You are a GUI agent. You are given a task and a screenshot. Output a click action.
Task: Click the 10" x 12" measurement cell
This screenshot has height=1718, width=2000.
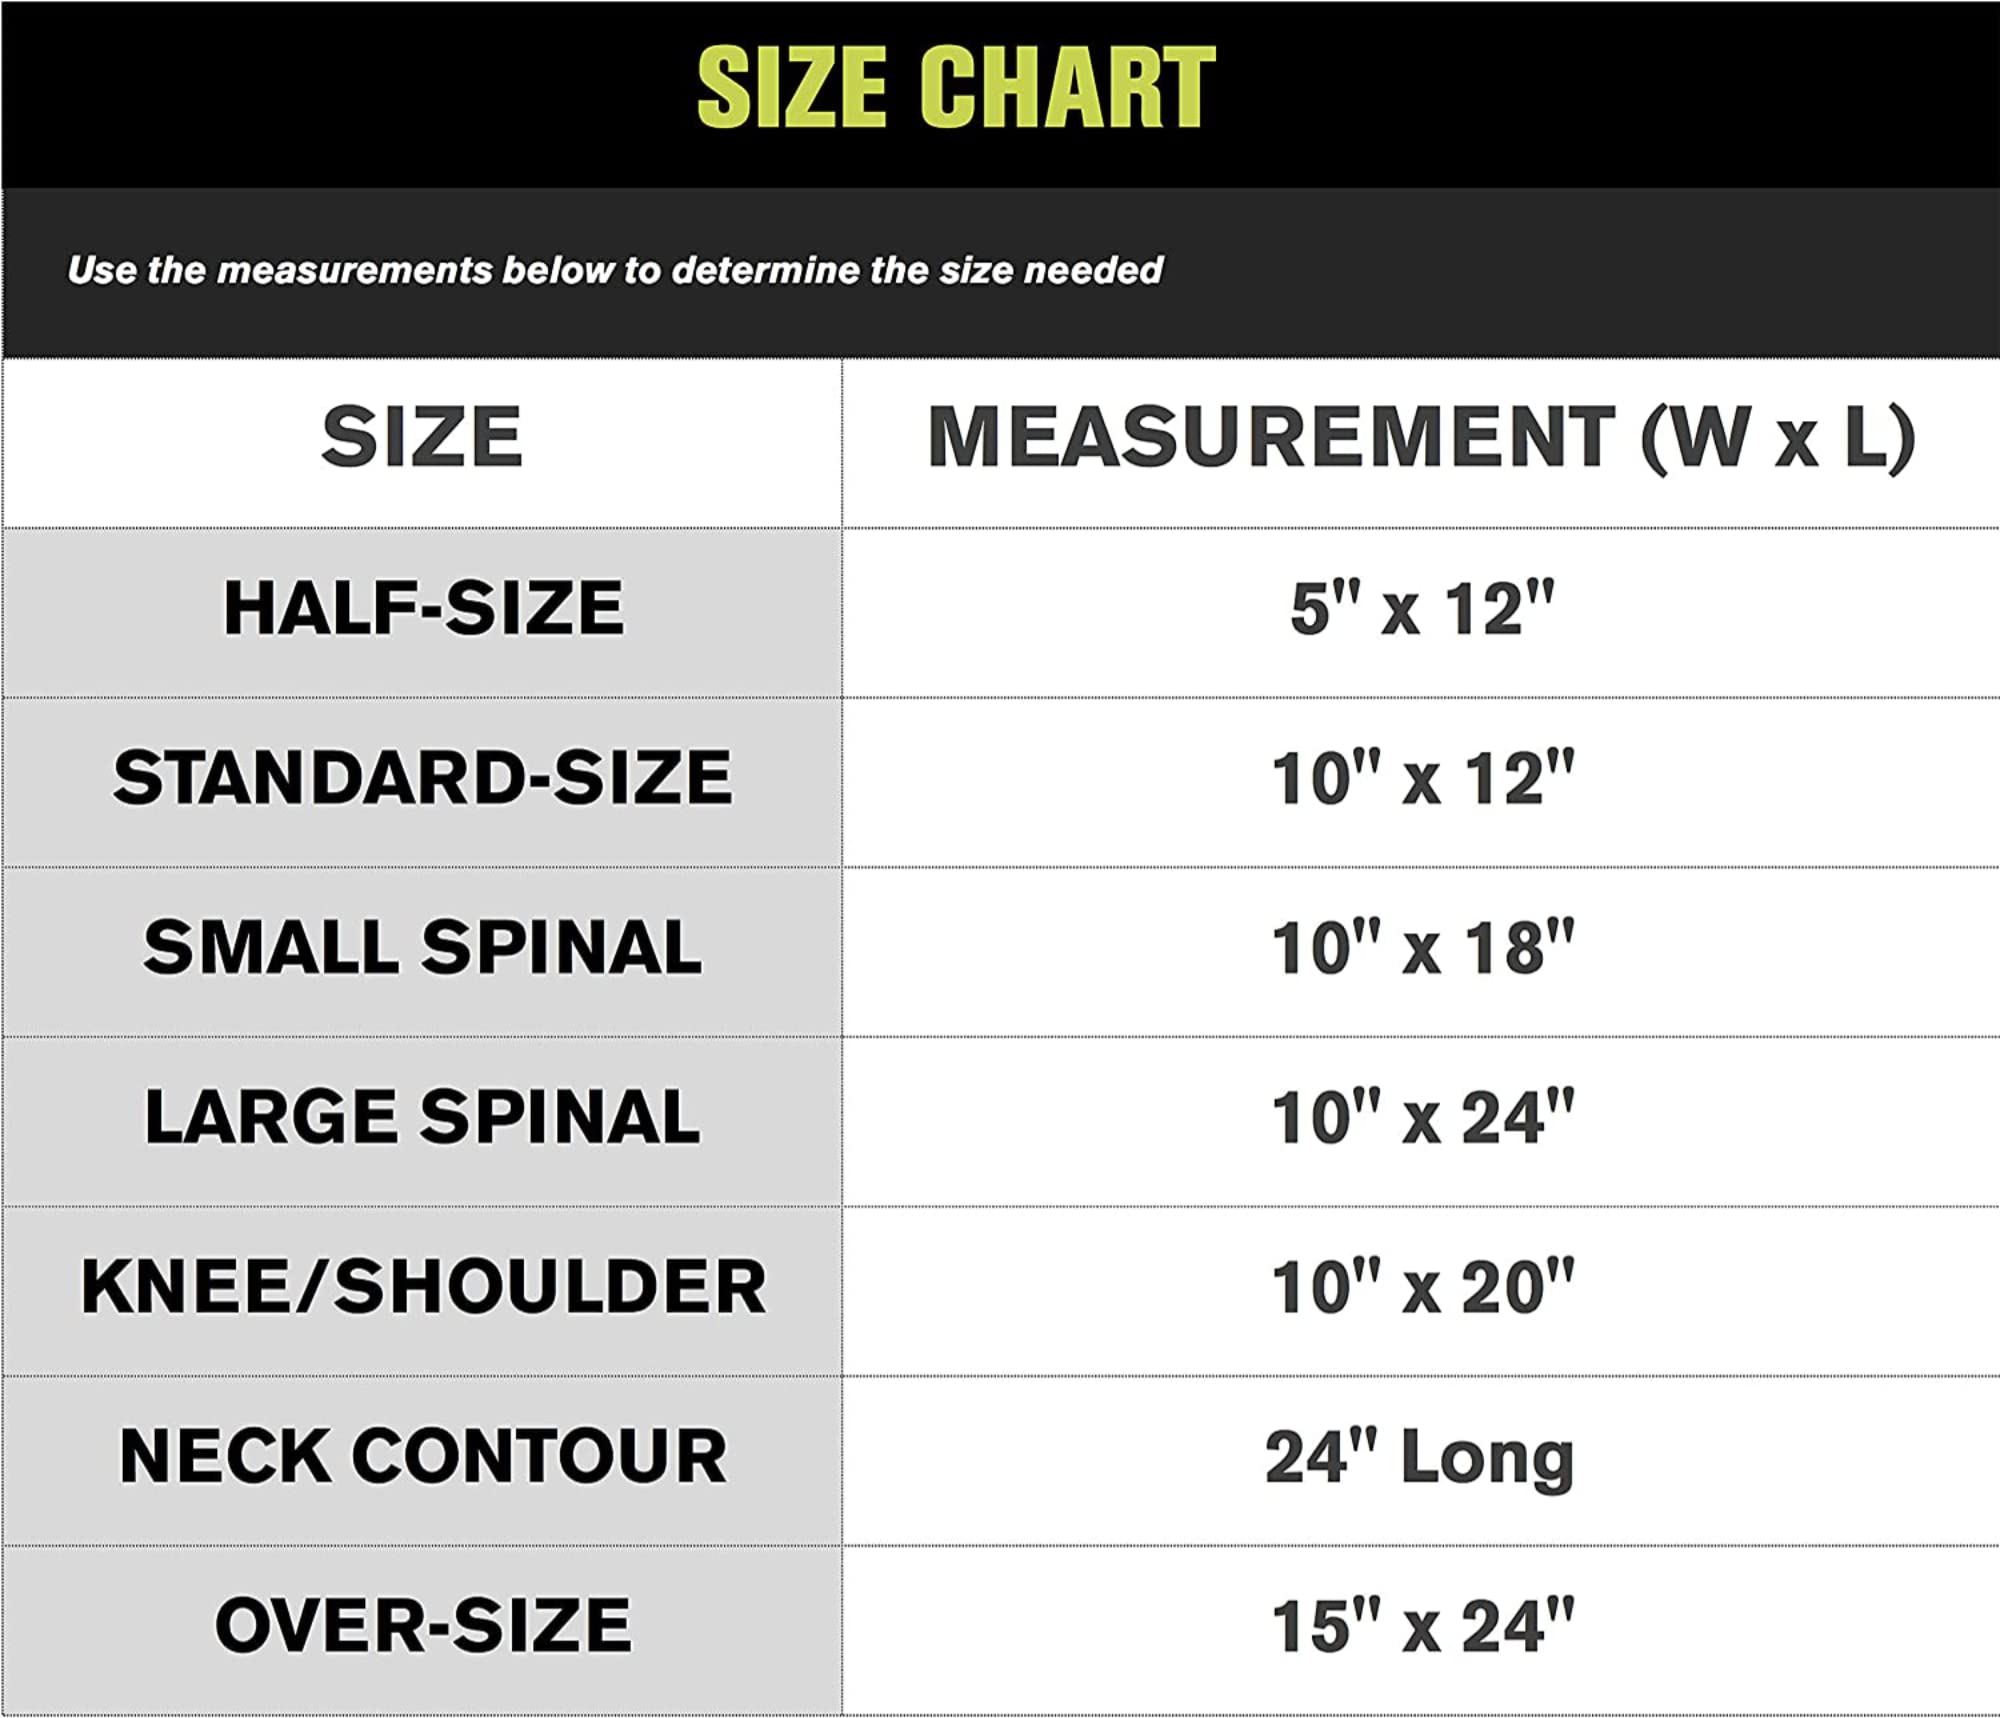[1422, 778]
